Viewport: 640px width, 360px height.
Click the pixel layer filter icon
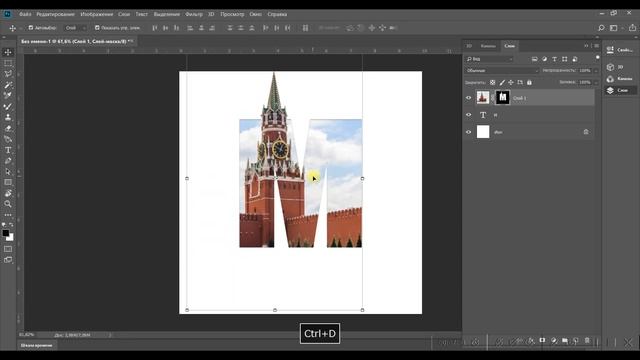pyautogui.click(x=534, y=59)
